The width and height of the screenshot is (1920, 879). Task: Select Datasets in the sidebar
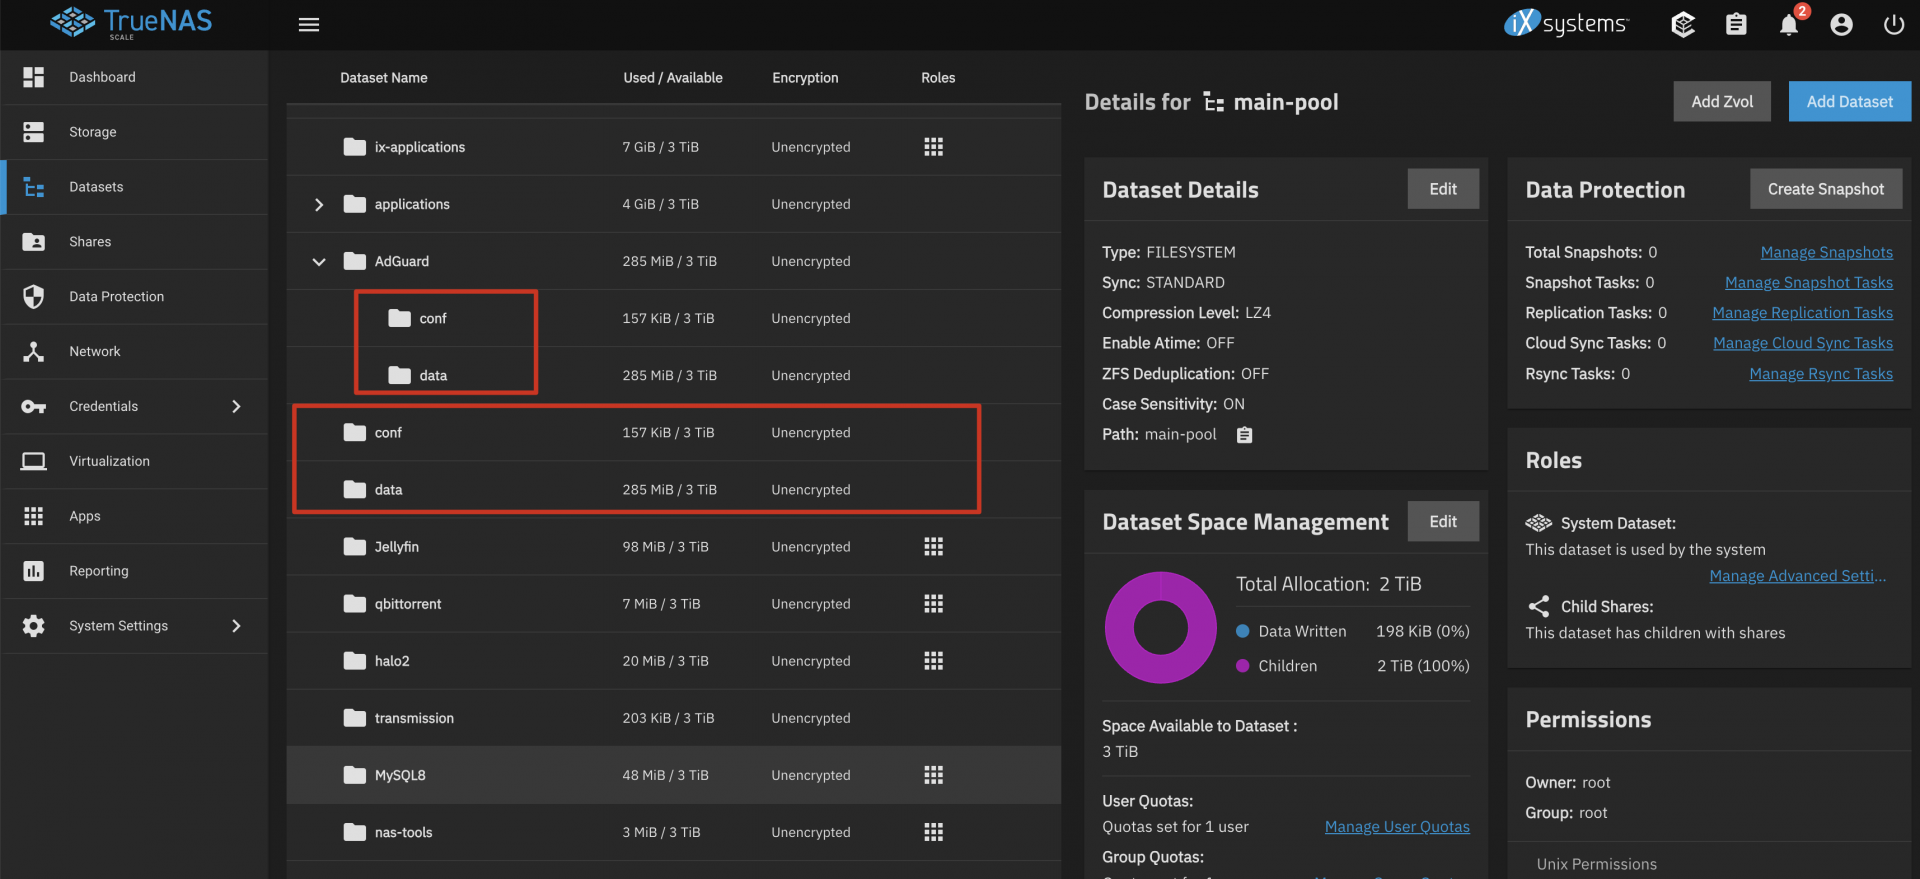coord(134,187)
